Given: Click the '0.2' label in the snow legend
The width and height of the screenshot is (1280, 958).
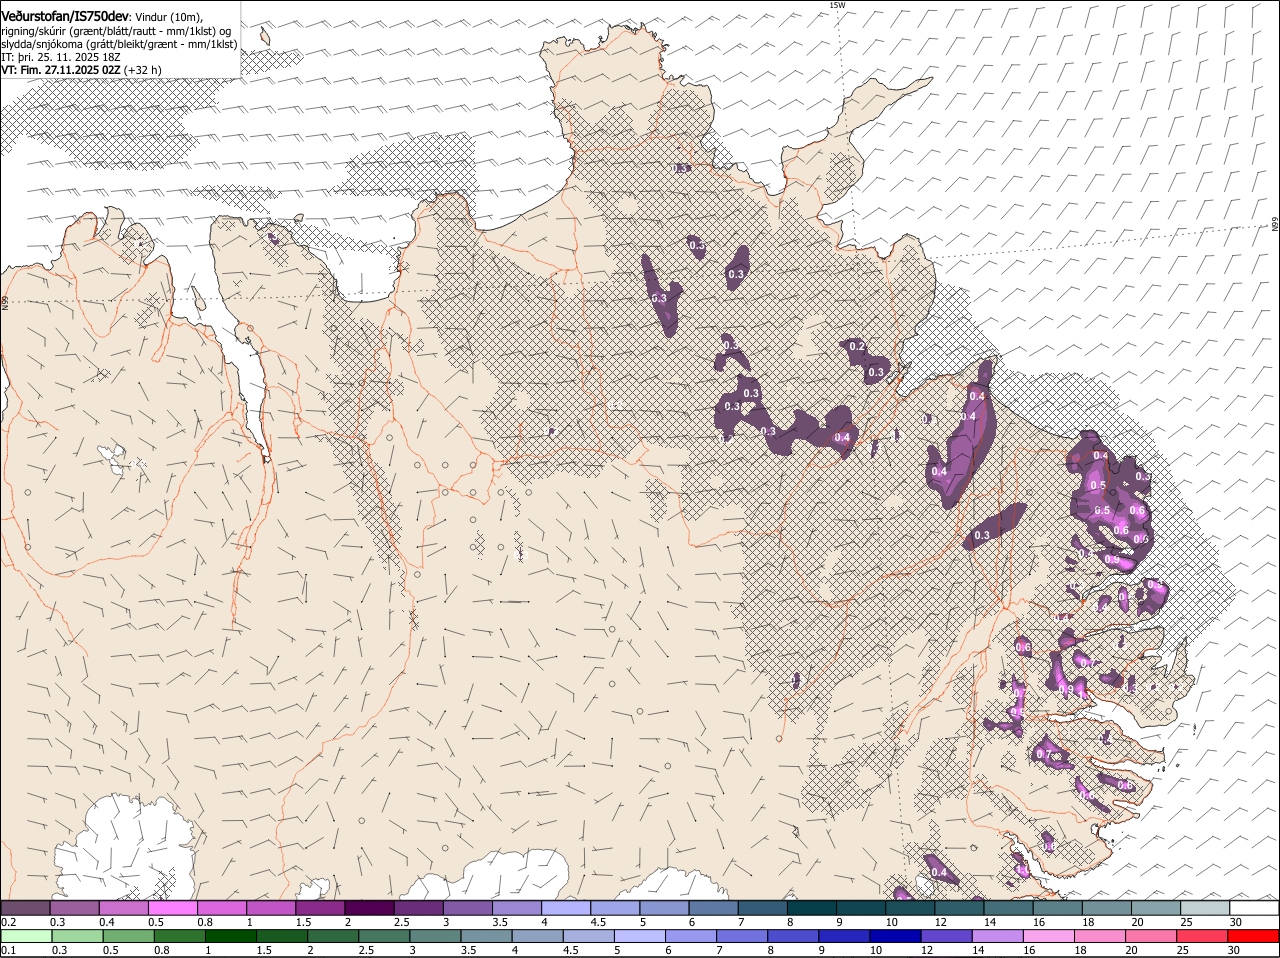Looking at the screenshot, I should 8,921.
